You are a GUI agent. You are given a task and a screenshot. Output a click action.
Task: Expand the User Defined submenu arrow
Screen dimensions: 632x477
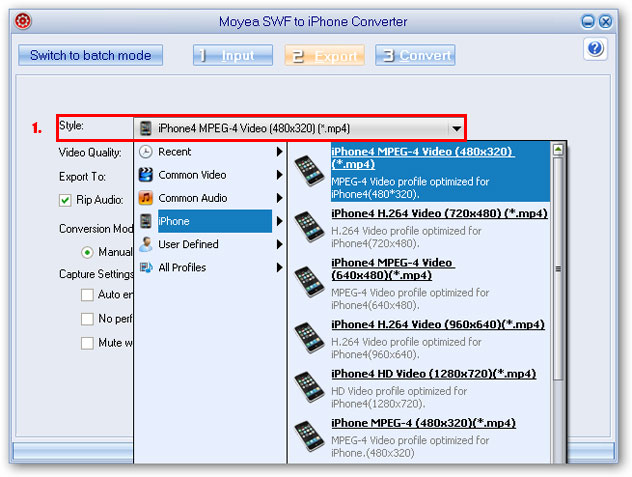279,244
